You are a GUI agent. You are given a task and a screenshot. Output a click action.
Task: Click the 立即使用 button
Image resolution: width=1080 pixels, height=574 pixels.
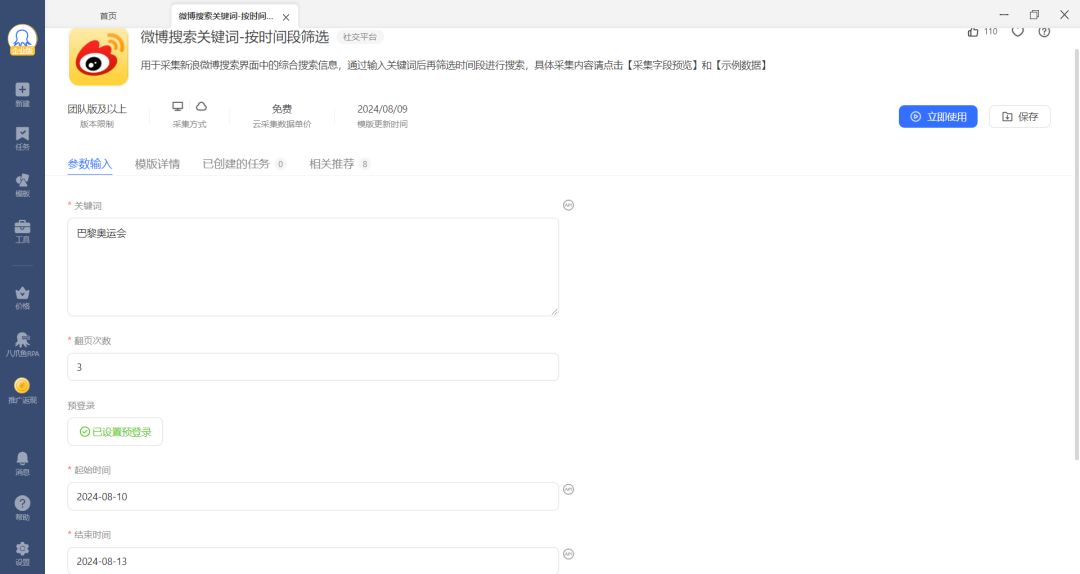(x=938, y=116)
